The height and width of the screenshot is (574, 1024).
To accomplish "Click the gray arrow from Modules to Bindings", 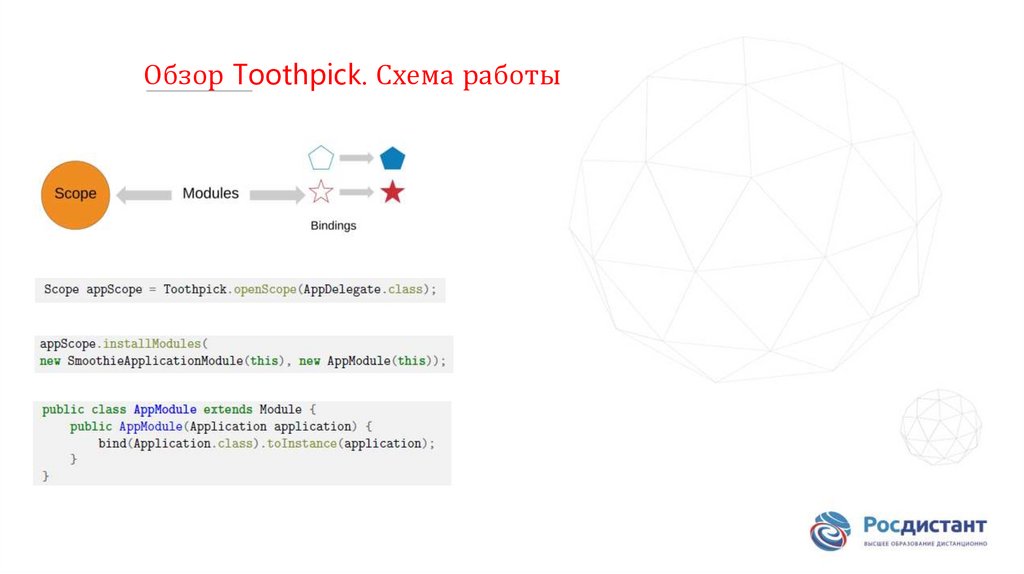I will (x=277, y=195).
